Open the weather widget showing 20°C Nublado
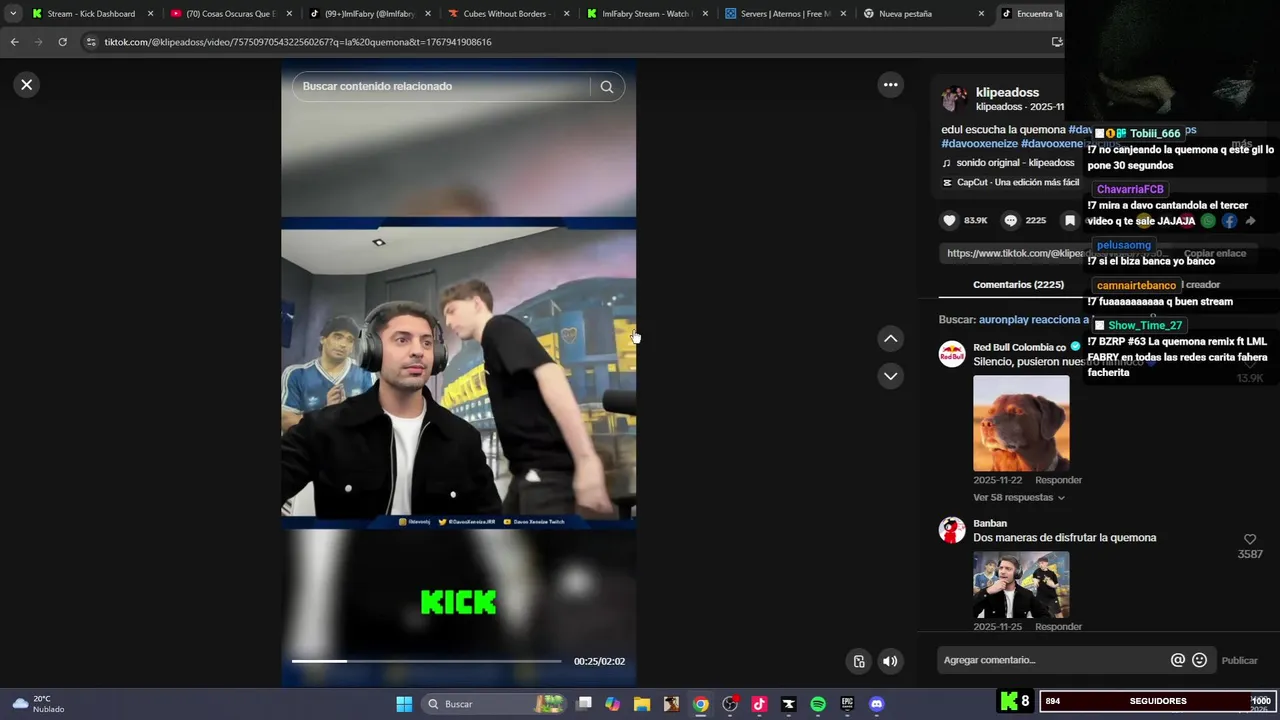This screenshot has width=1280, height=720. coord(38,704)
